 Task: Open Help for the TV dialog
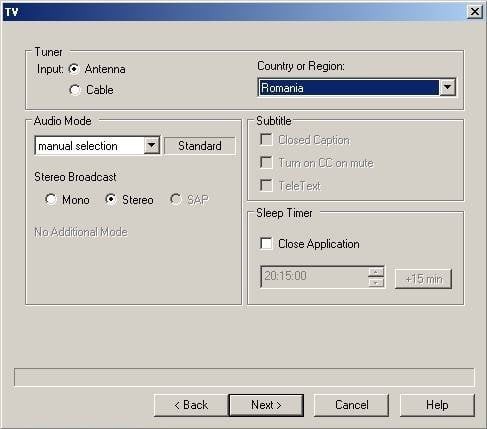click(437, 405)
